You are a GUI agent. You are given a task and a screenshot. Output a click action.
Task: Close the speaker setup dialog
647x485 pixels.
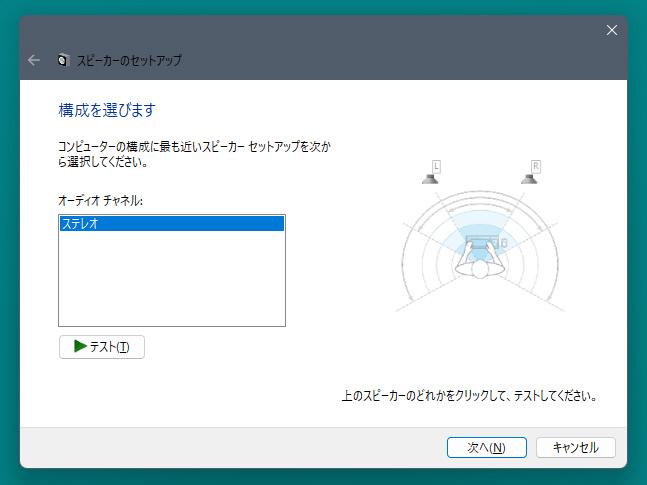tap(612, 30)
